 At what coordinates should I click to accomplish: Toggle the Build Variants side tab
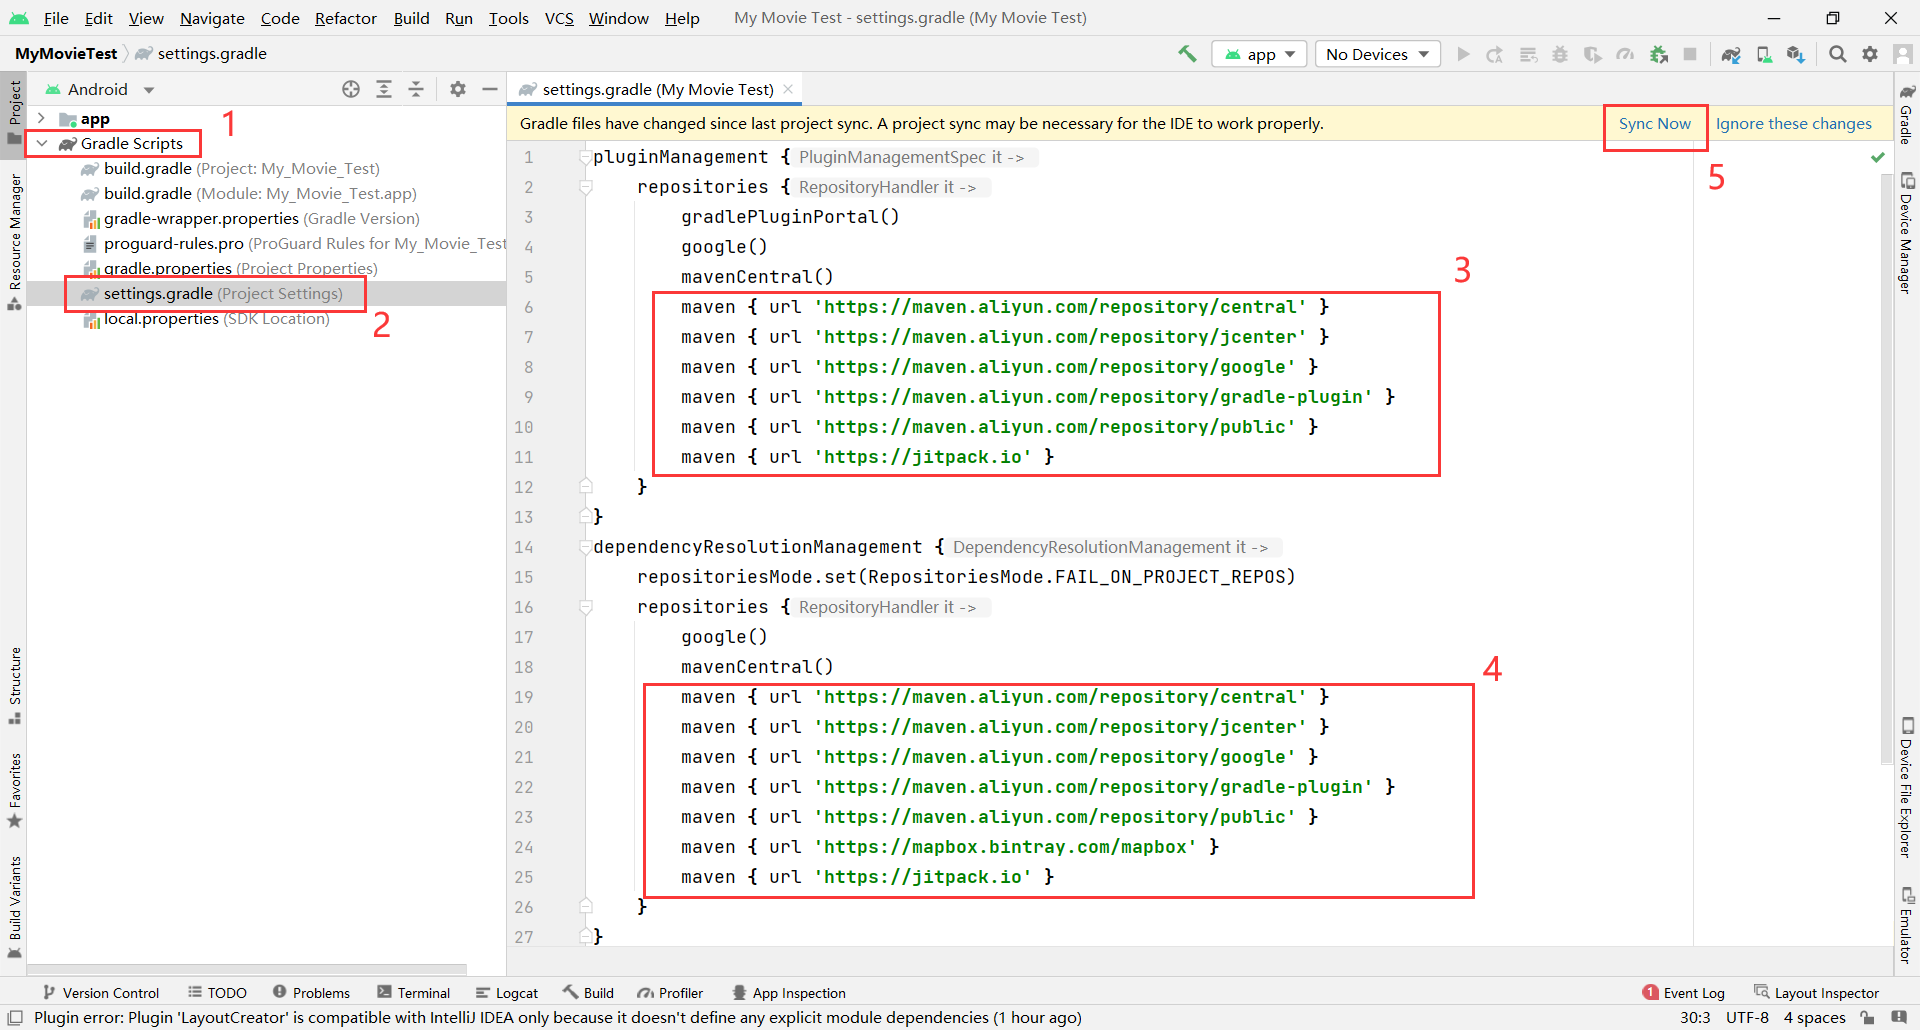(14, 905)
